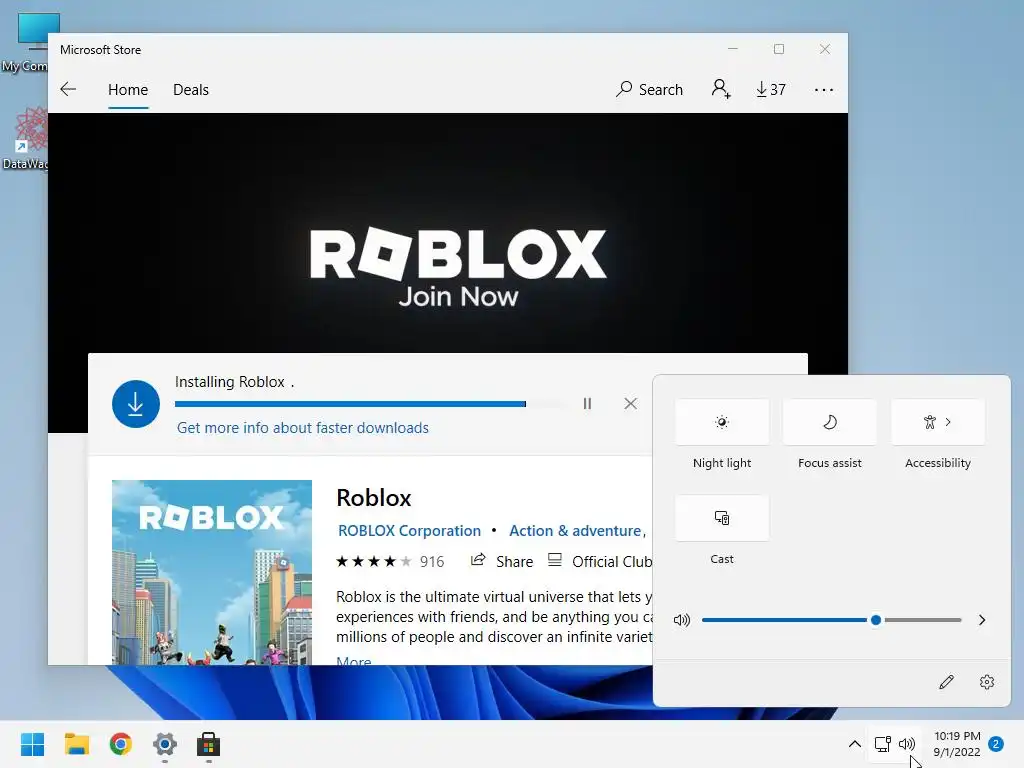The width and height of the screenshot is (1024, 768).
Task: Click the star rating 916 reviews
Action: (x=390, y=562)
